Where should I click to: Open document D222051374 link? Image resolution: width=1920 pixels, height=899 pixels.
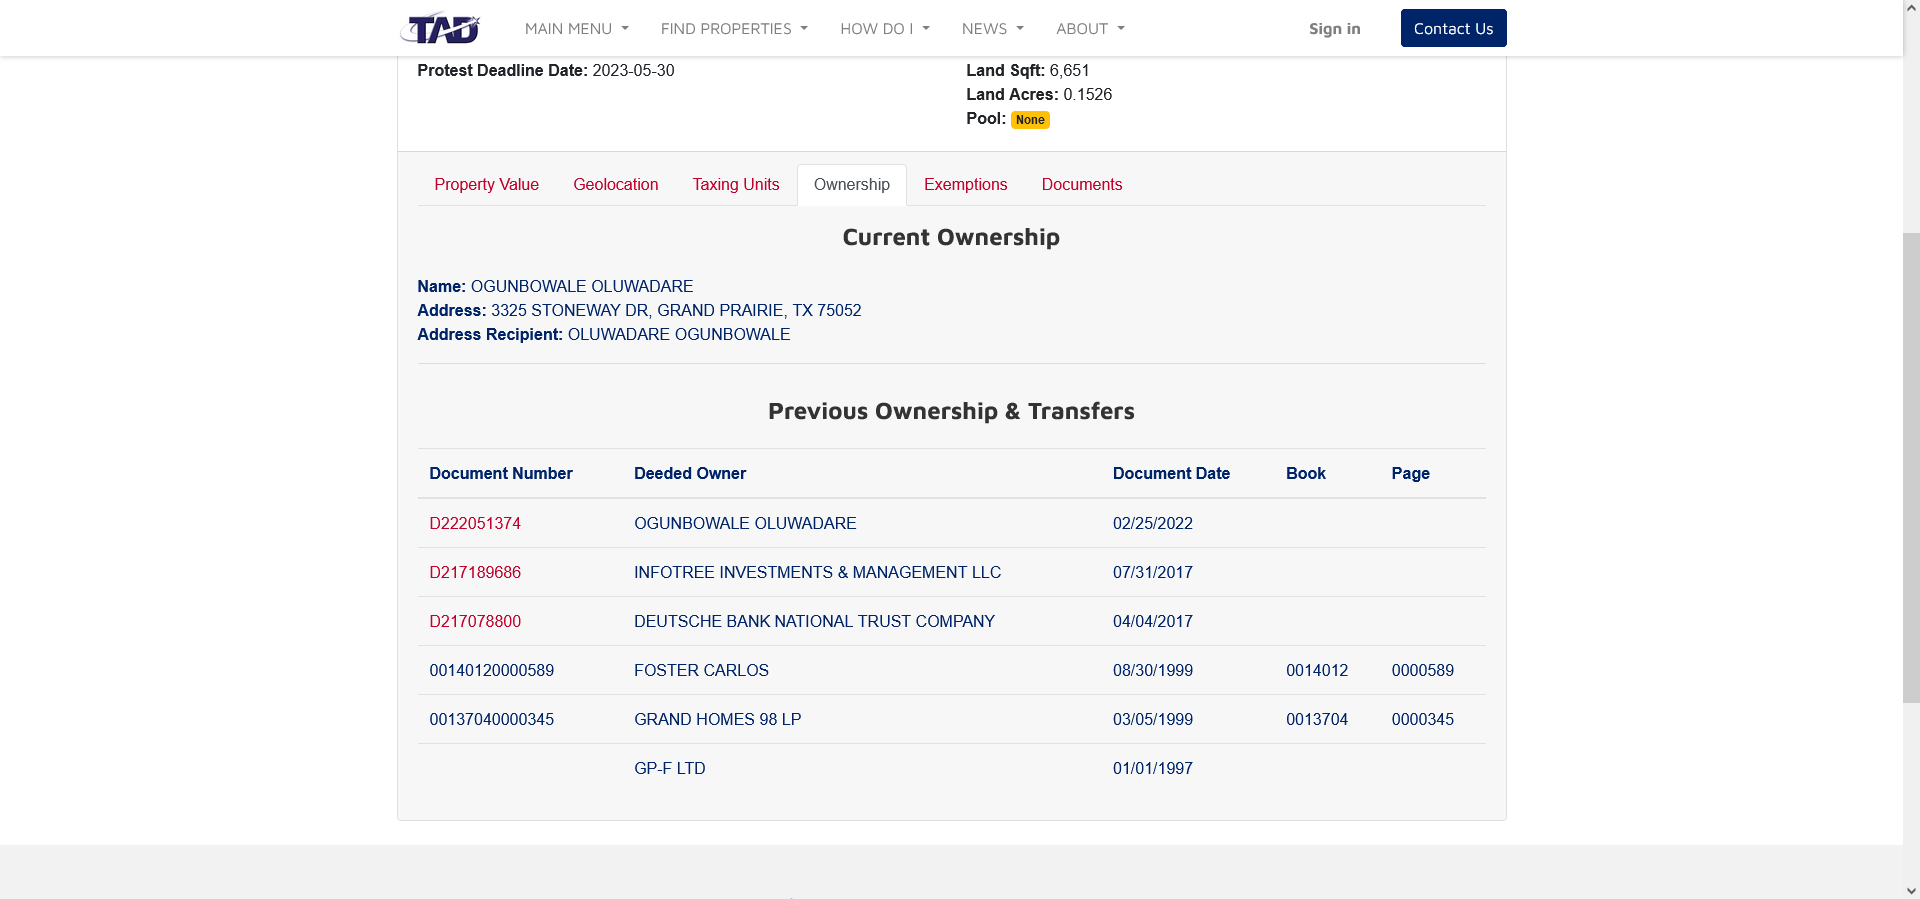tap(475, 523)
